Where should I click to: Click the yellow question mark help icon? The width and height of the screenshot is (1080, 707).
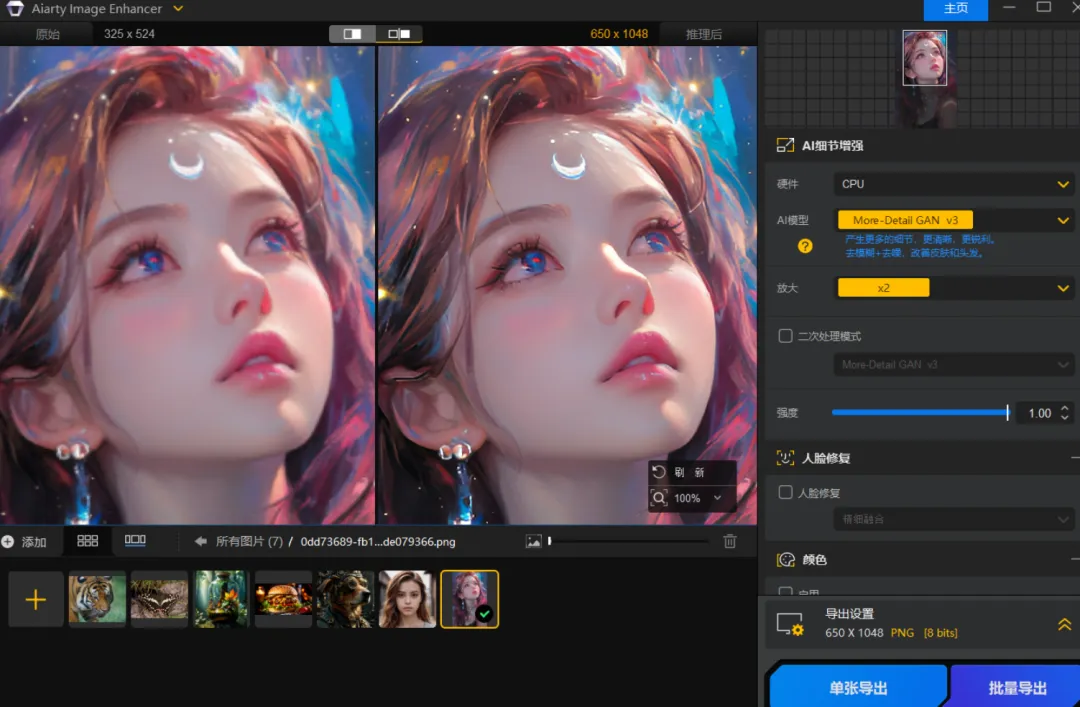tap(804, 246)
